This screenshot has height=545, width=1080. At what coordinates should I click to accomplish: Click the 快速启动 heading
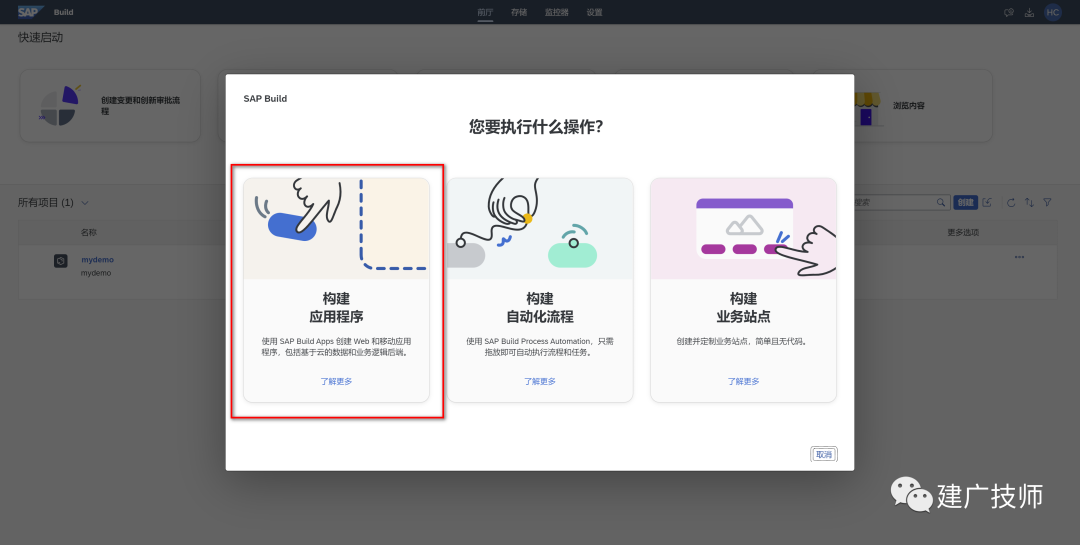[41, 37]
